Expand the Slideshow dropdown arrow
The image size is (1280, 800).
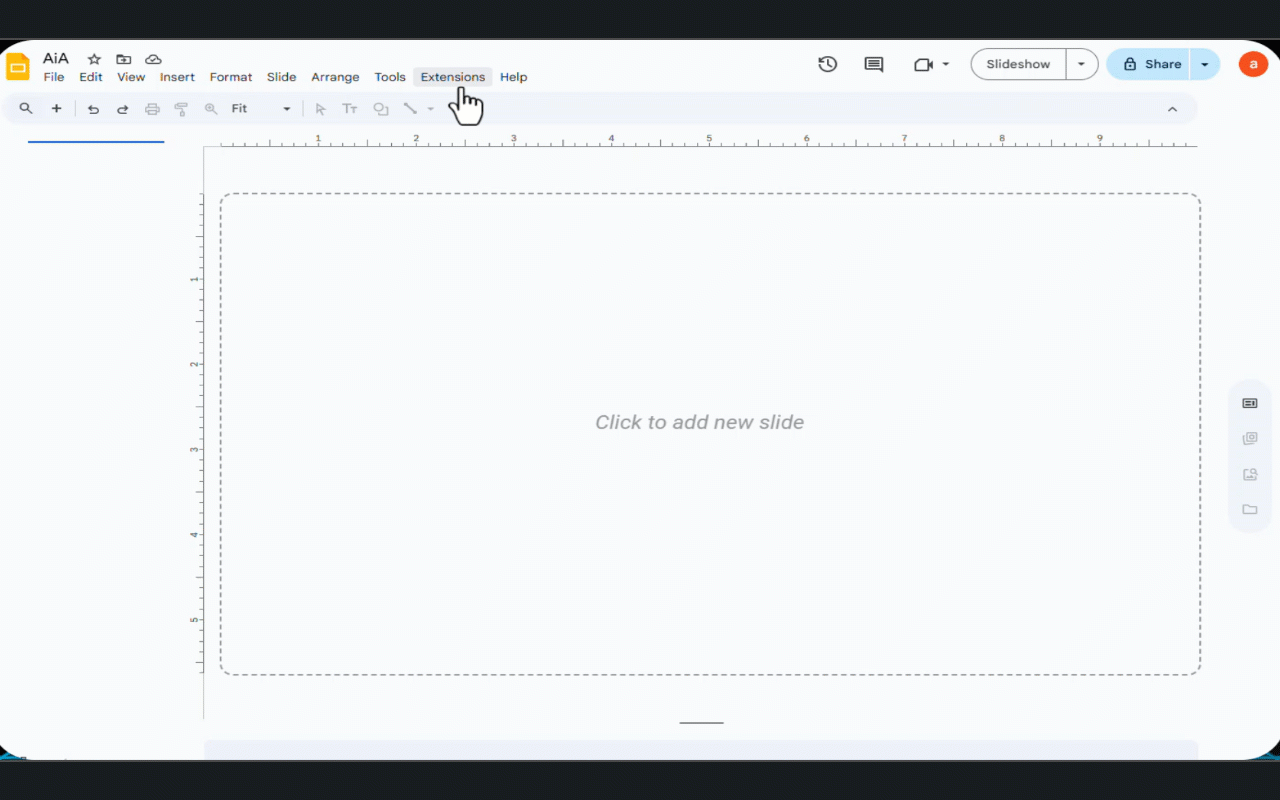pos(1081,63)
